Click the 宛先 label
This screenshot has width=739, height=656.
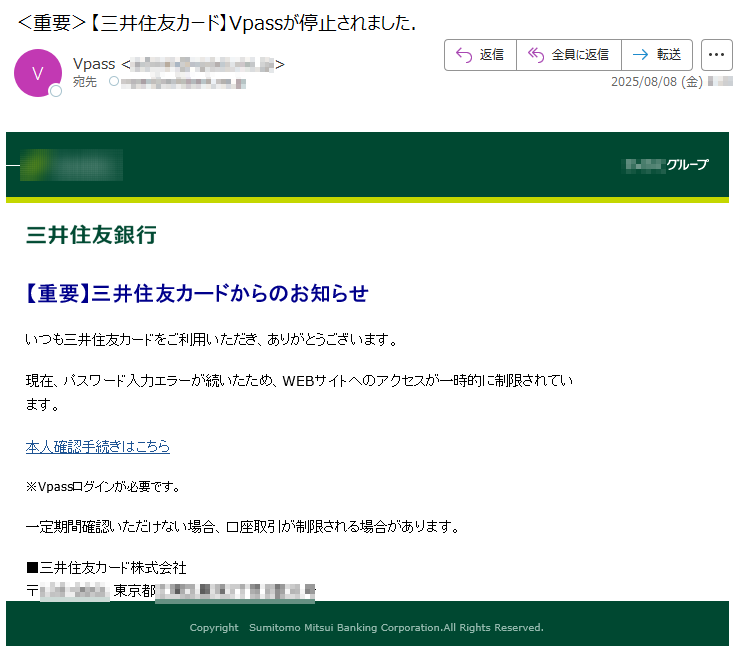click(85, 82)
